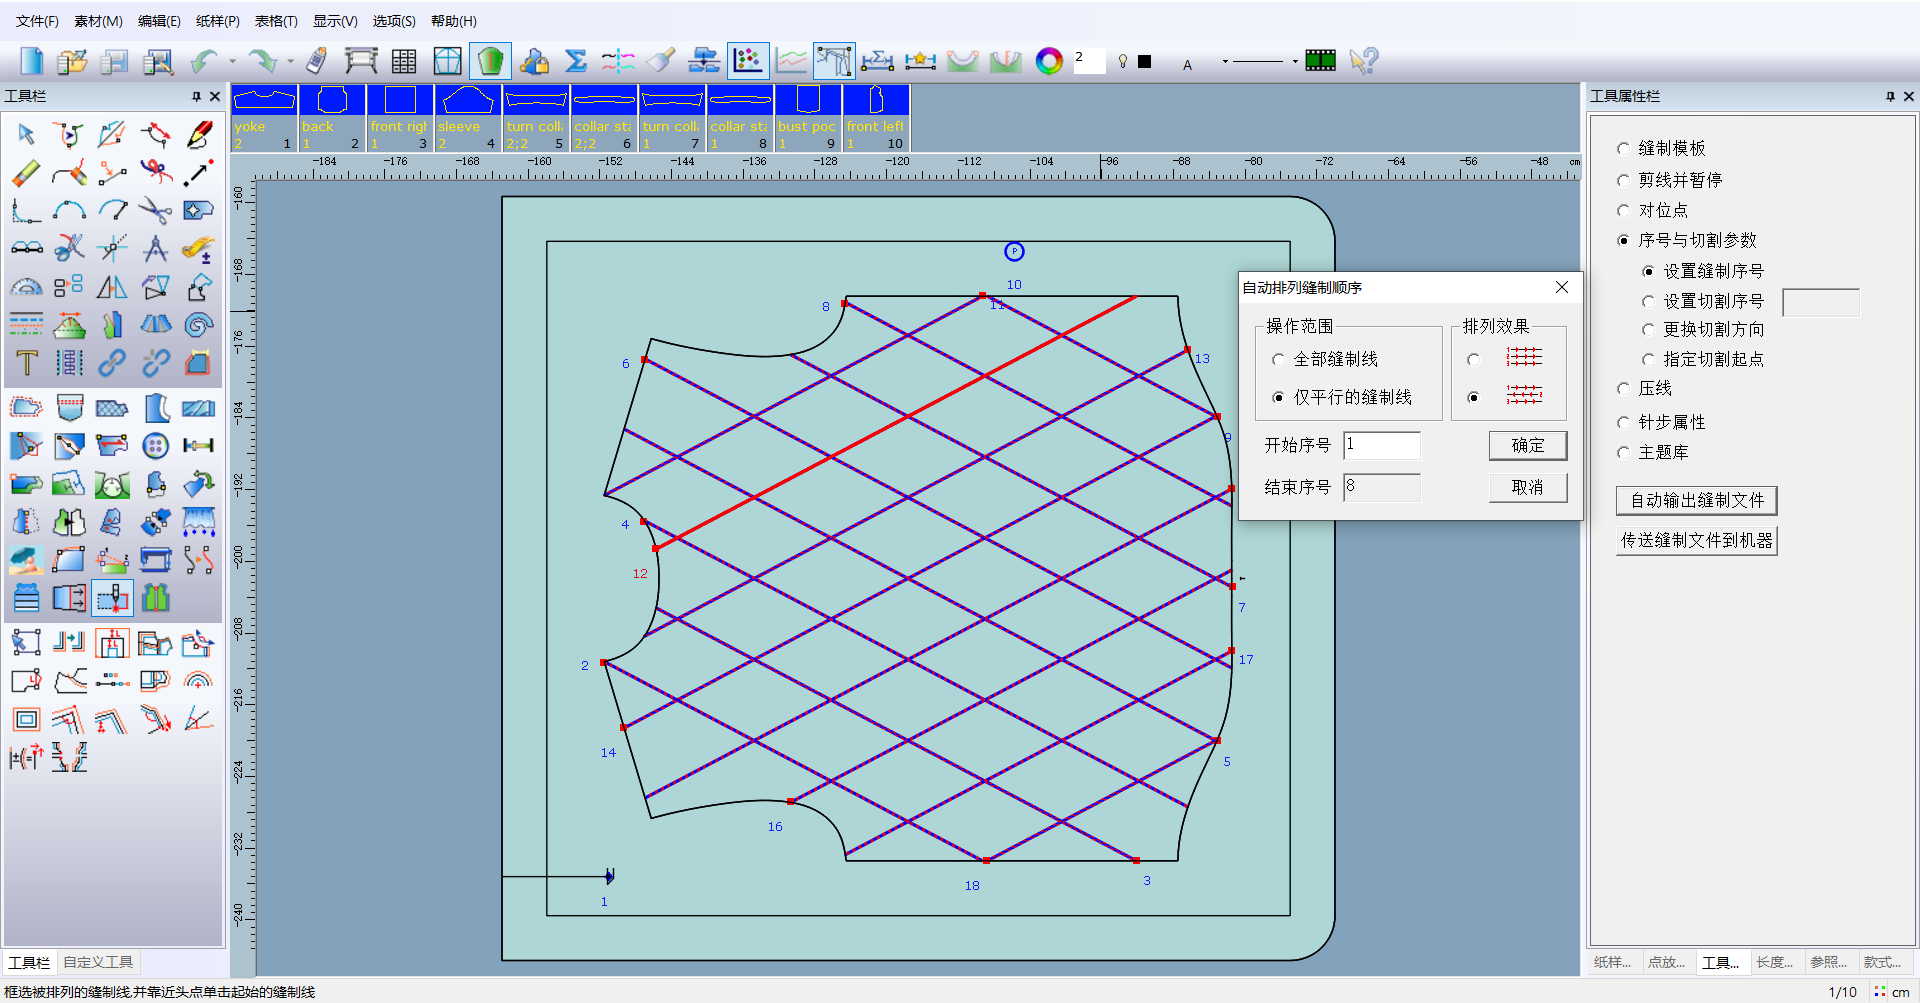Image resolution: width=1920 pixels, height=1003 pixels.
Task: Select the yoke pattern piece thumbnail
Action: (264, 118)
